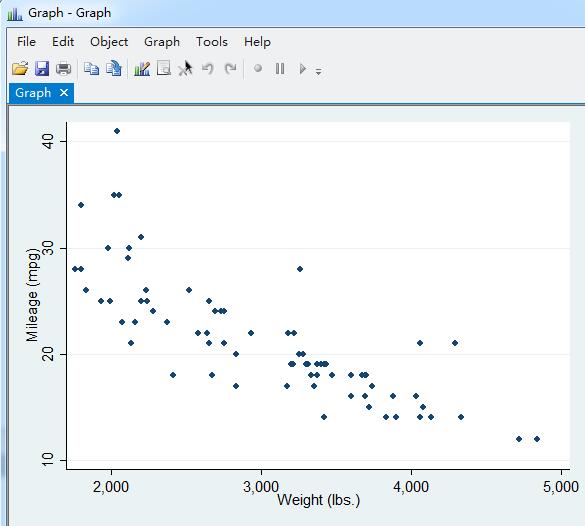This screenshot has height=526, width=585.
Task: Open the Object menu
Action: (109, 42)
